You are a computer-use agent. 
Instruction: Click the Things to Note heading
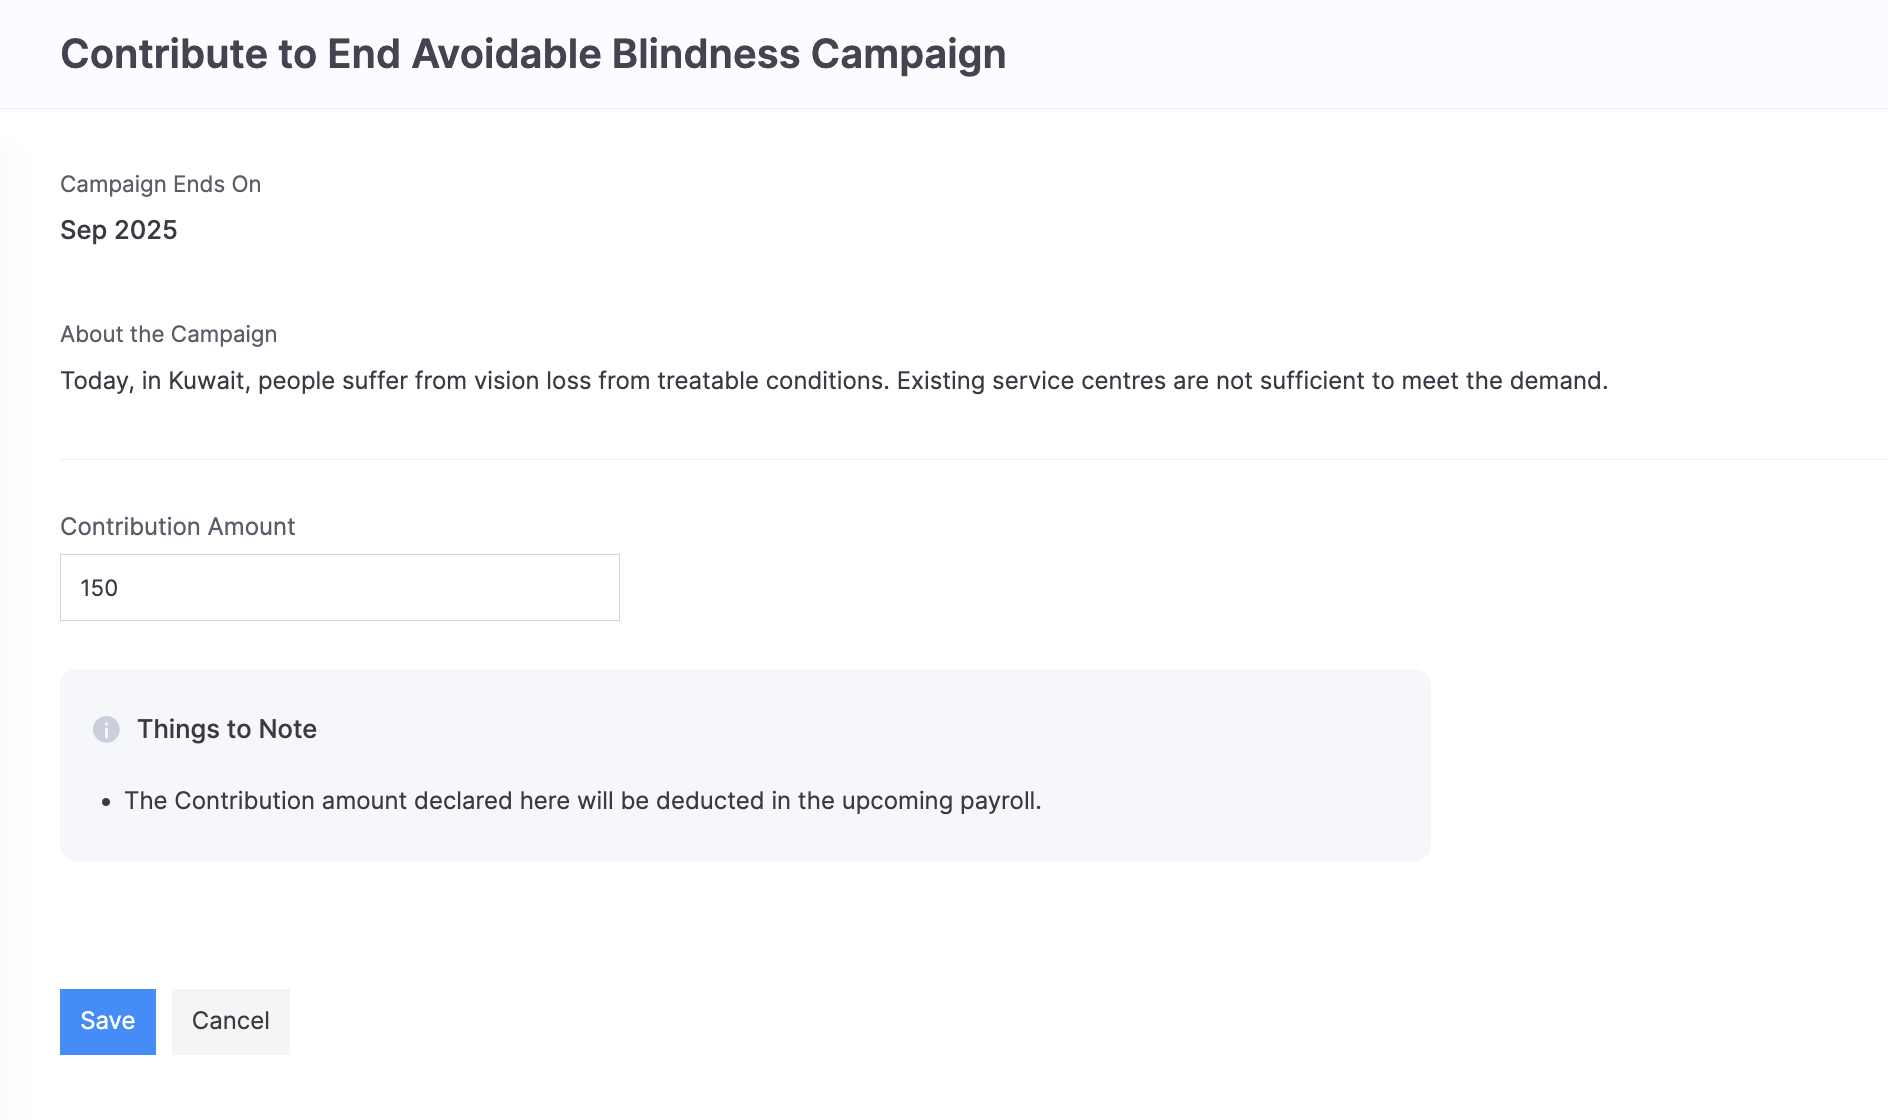227,729
